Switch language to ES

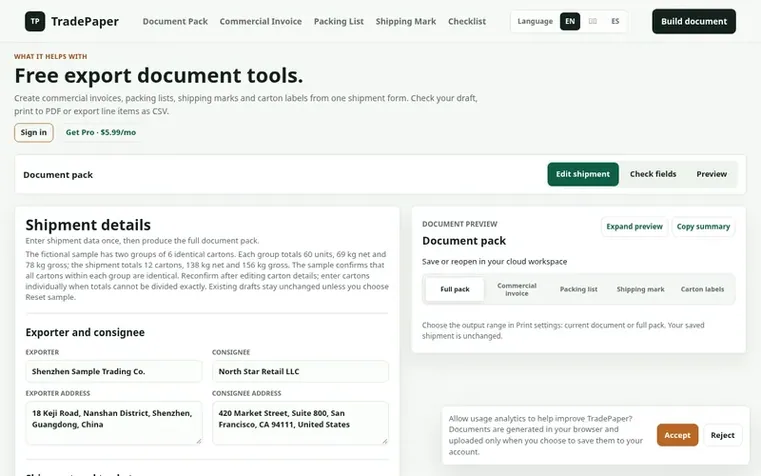click(615, 21)
